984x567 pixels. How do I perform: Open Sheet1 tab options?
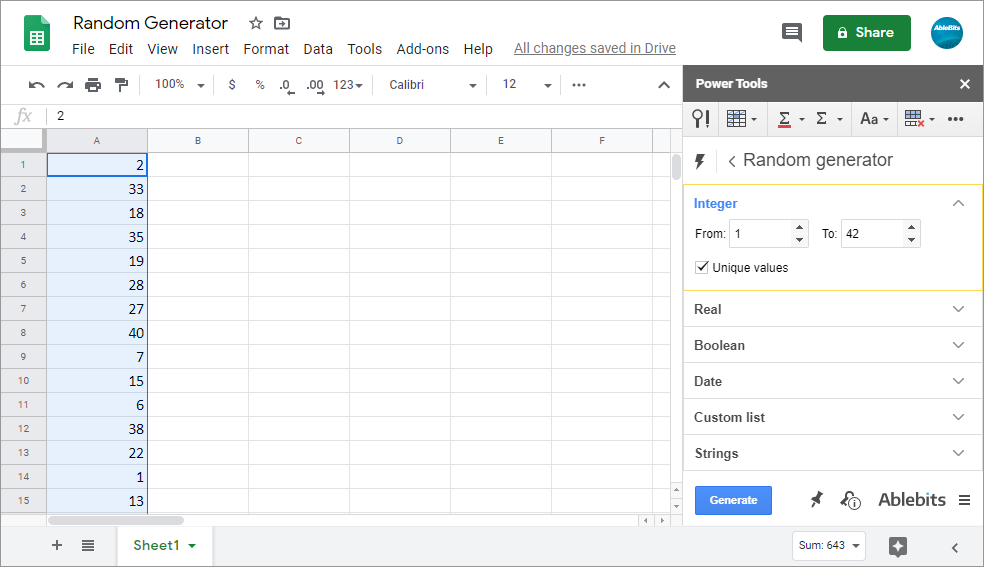[x=192, y=546]
